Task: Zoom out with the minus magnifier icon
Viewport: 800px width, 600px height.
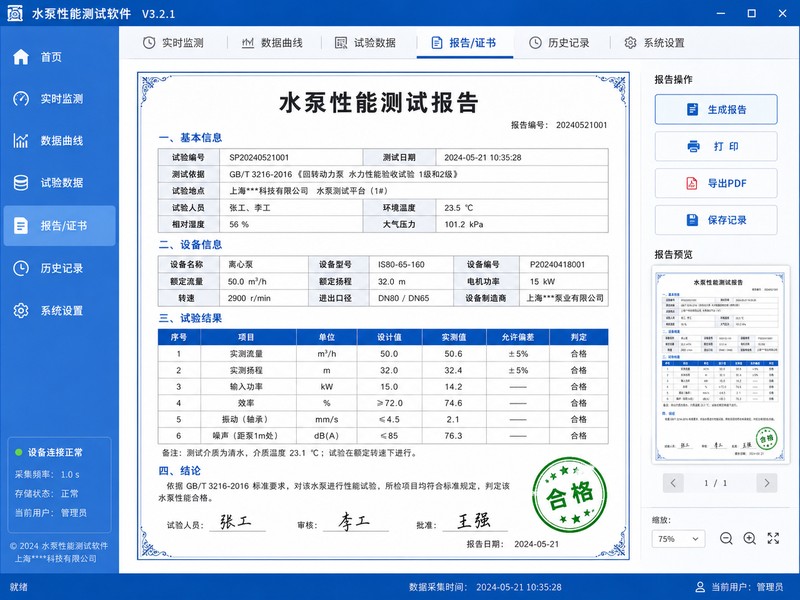Action: [x=726, y=538]
